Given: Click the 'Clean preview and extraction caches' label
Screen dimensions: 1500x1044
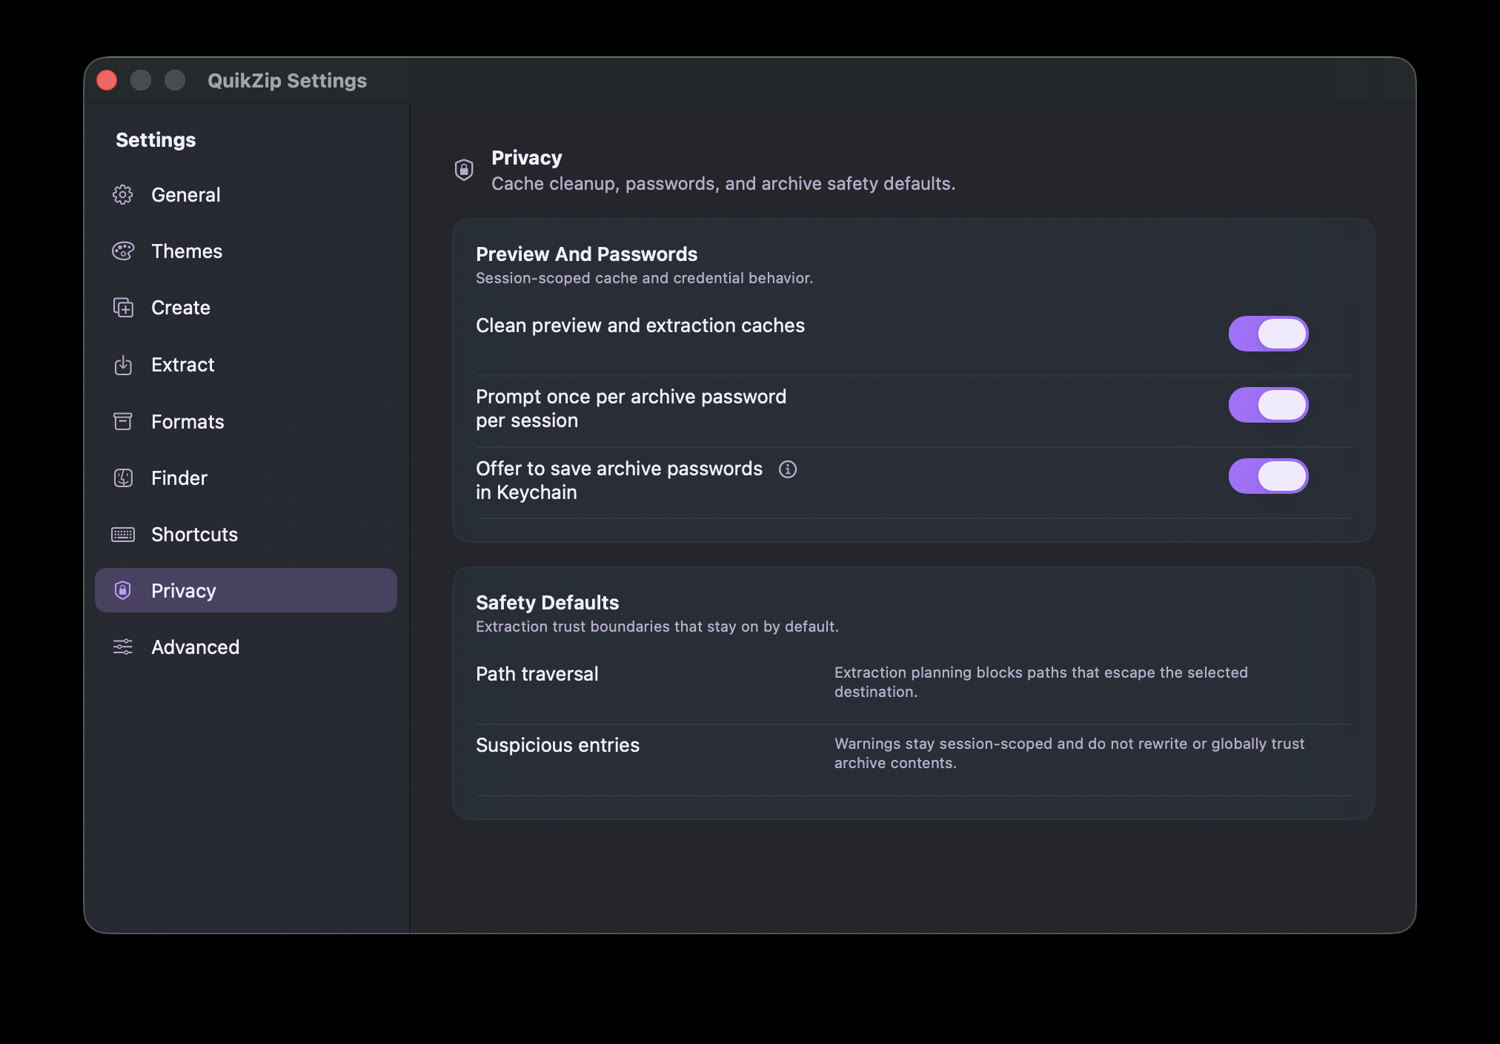Looking at the screenshot, I should point(640,326).
